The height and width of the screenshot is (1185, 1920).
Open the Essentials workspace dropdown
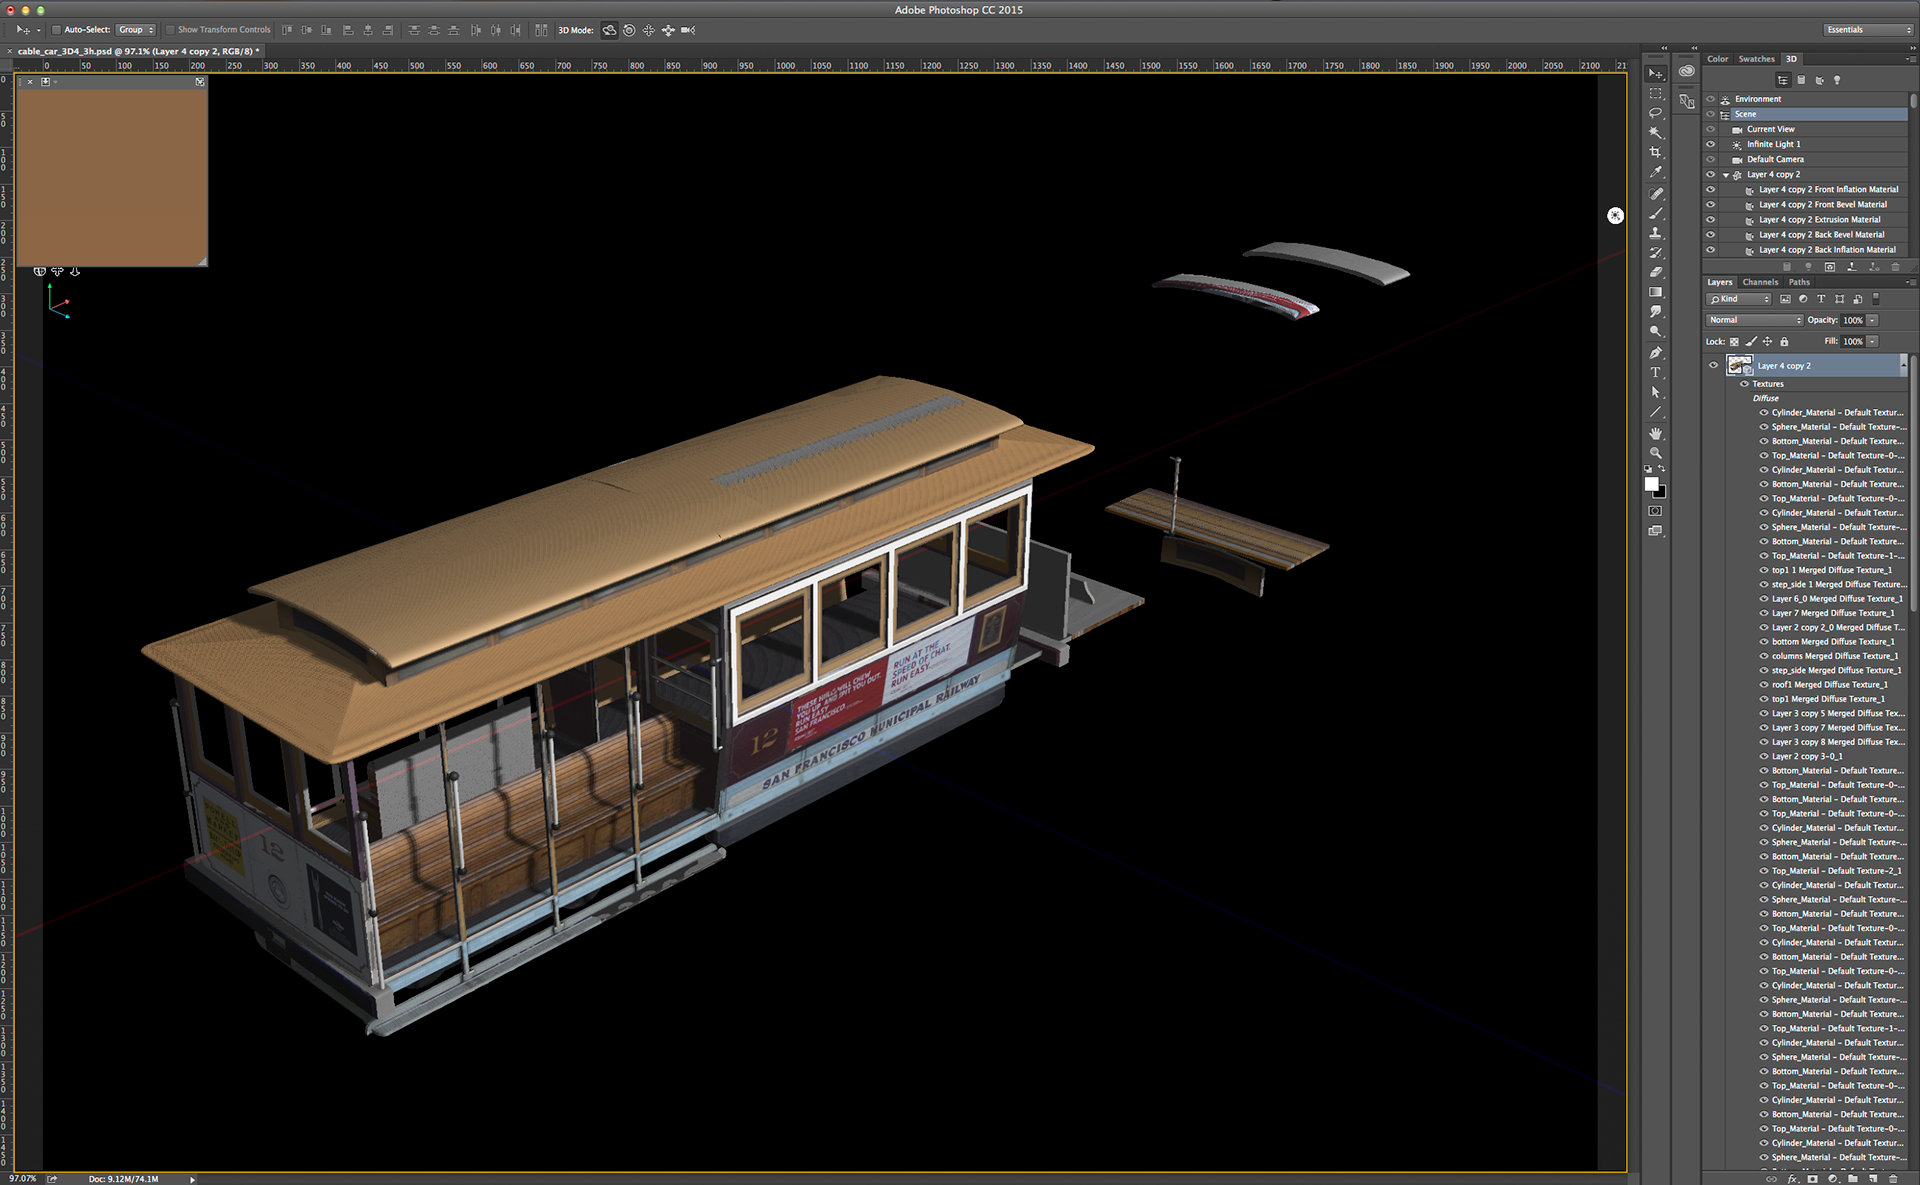(1867, 30)
